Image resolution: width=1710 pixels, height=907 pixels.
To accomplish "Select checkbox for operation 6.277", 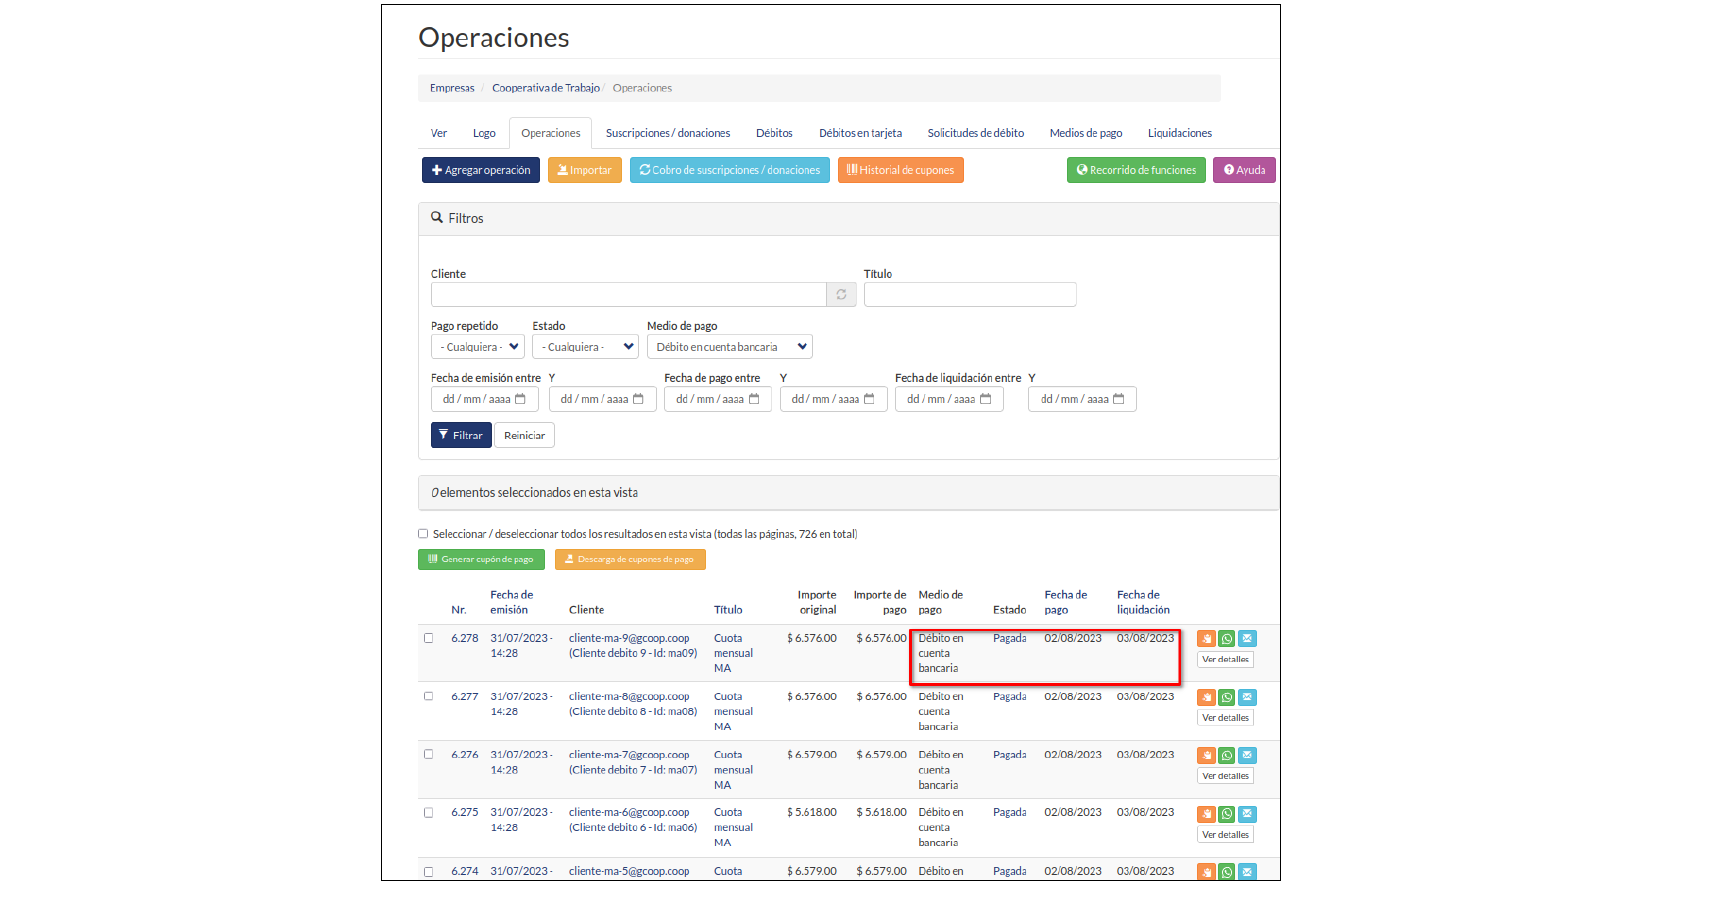I will coord(428,696).
